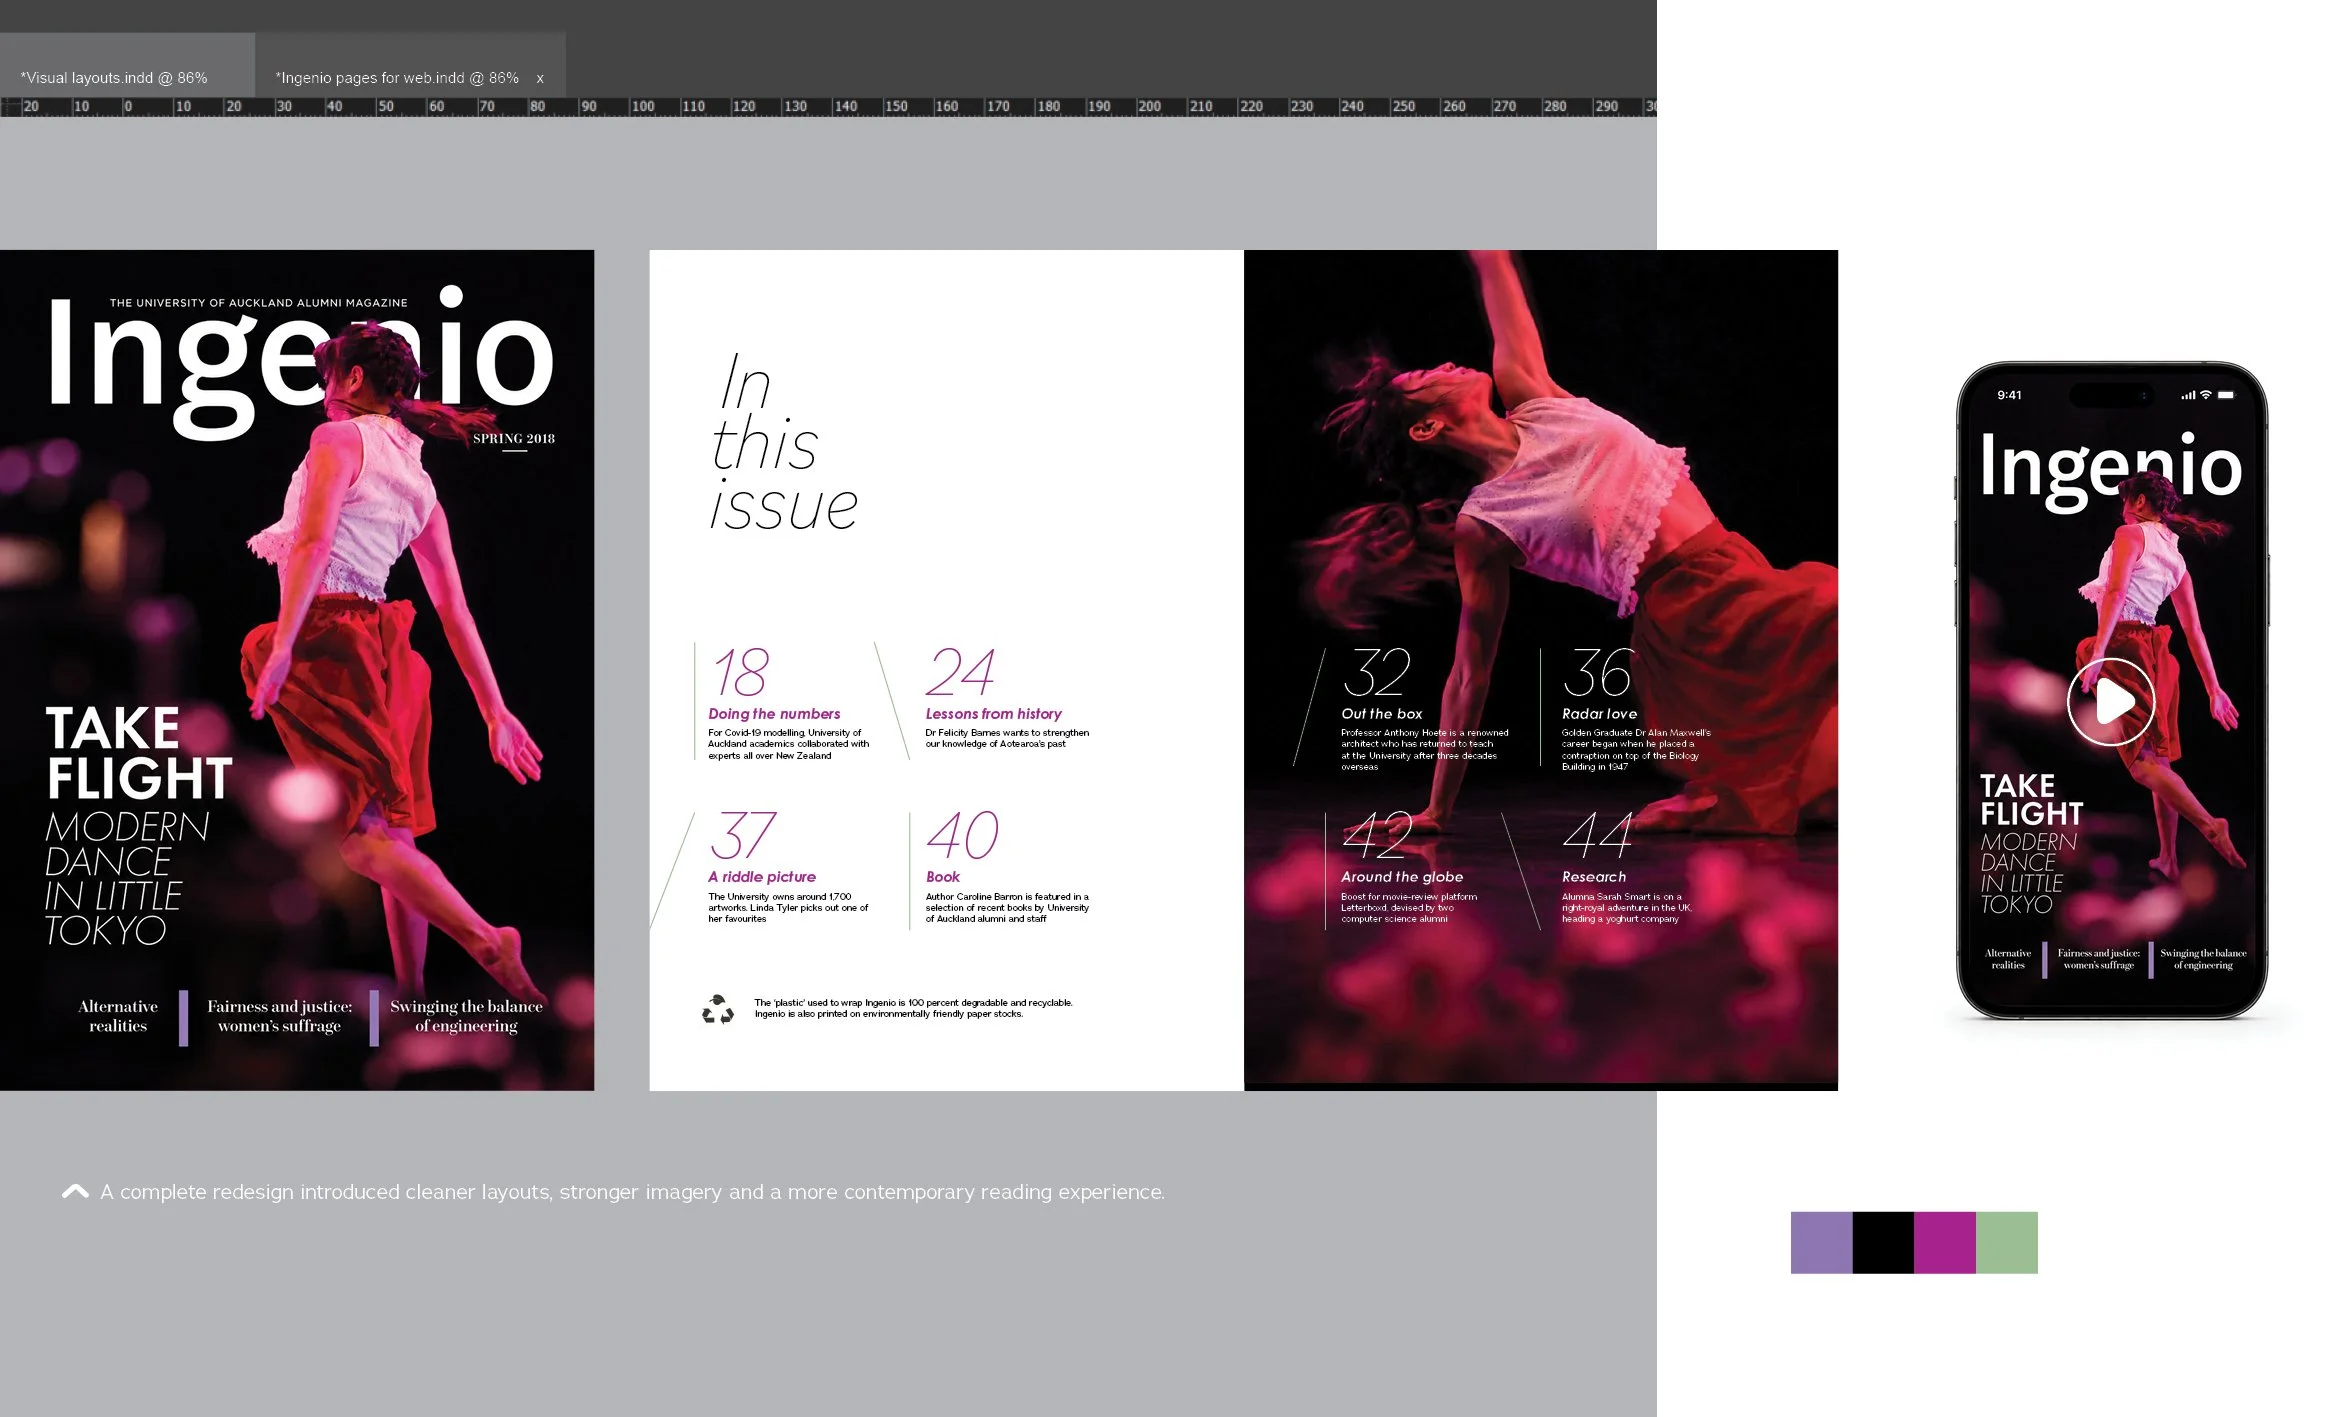The width and height of the screenshot is (2339, 1417).
Task: Tap 'Fairness and justice' on the phone screen
Action: pos(2099,959)
